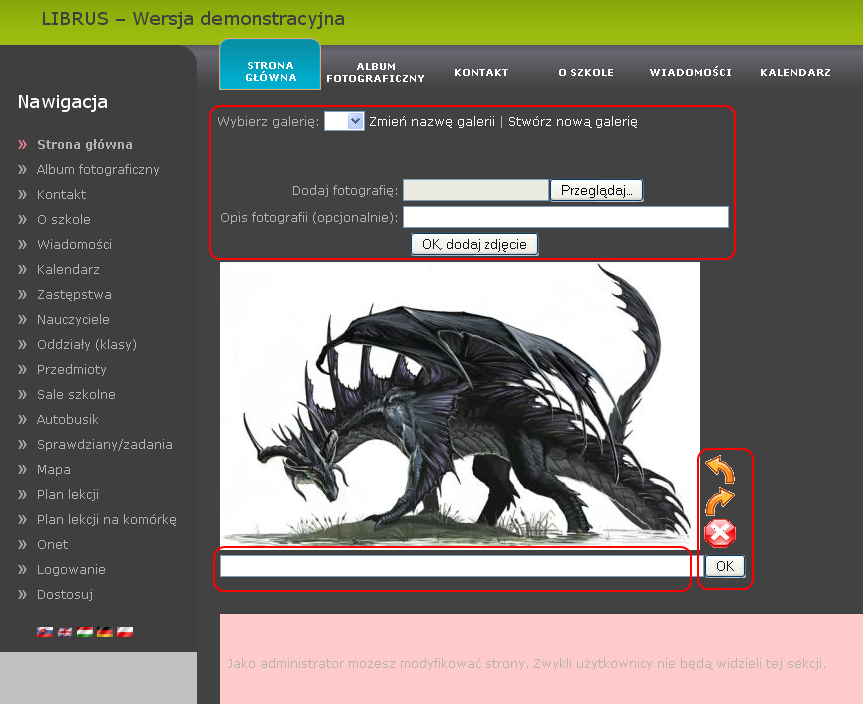Click the Jako administrator notice text

click(x=527, y=664)
